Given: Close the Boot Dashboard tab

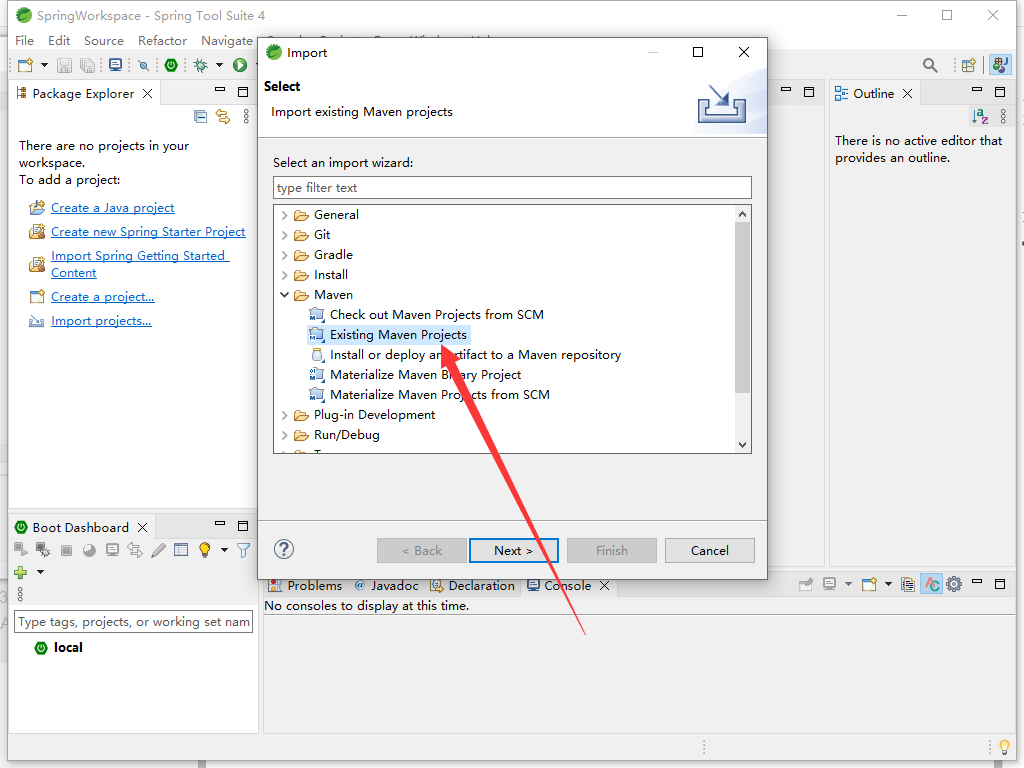Looking at the screenshot, I should point(142,527).
